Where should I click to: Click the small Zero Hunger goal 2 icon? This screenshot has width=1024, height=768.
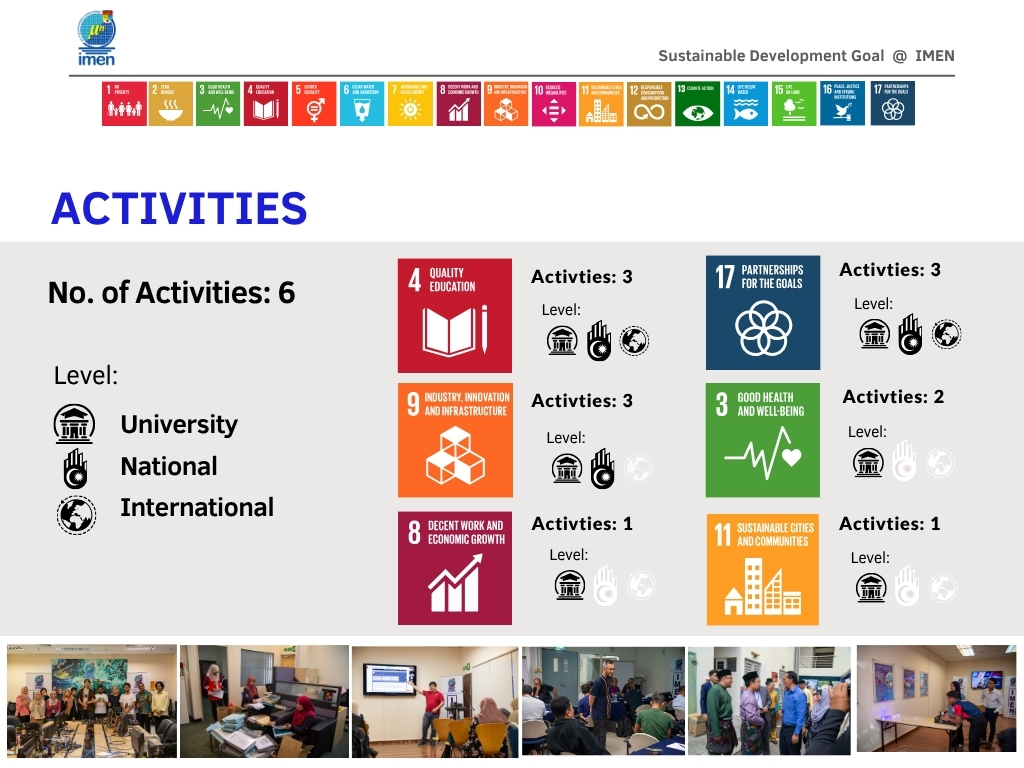(171, 104)
